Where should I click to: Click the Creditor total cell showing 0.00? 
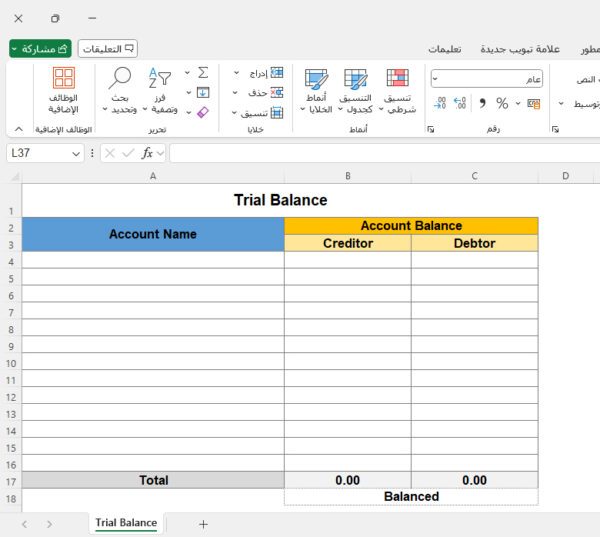pyautogui.click(x=347, y=480)
